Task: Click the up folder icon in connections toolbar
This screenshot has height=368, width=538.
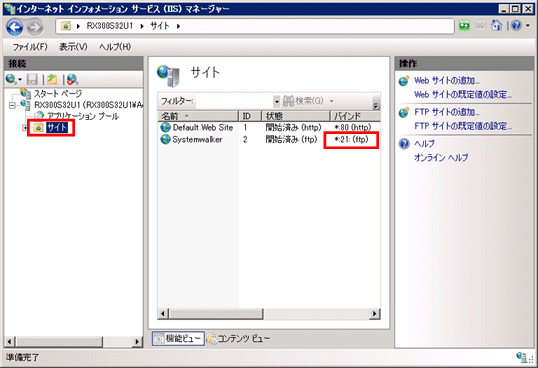Action: point(52,80)
